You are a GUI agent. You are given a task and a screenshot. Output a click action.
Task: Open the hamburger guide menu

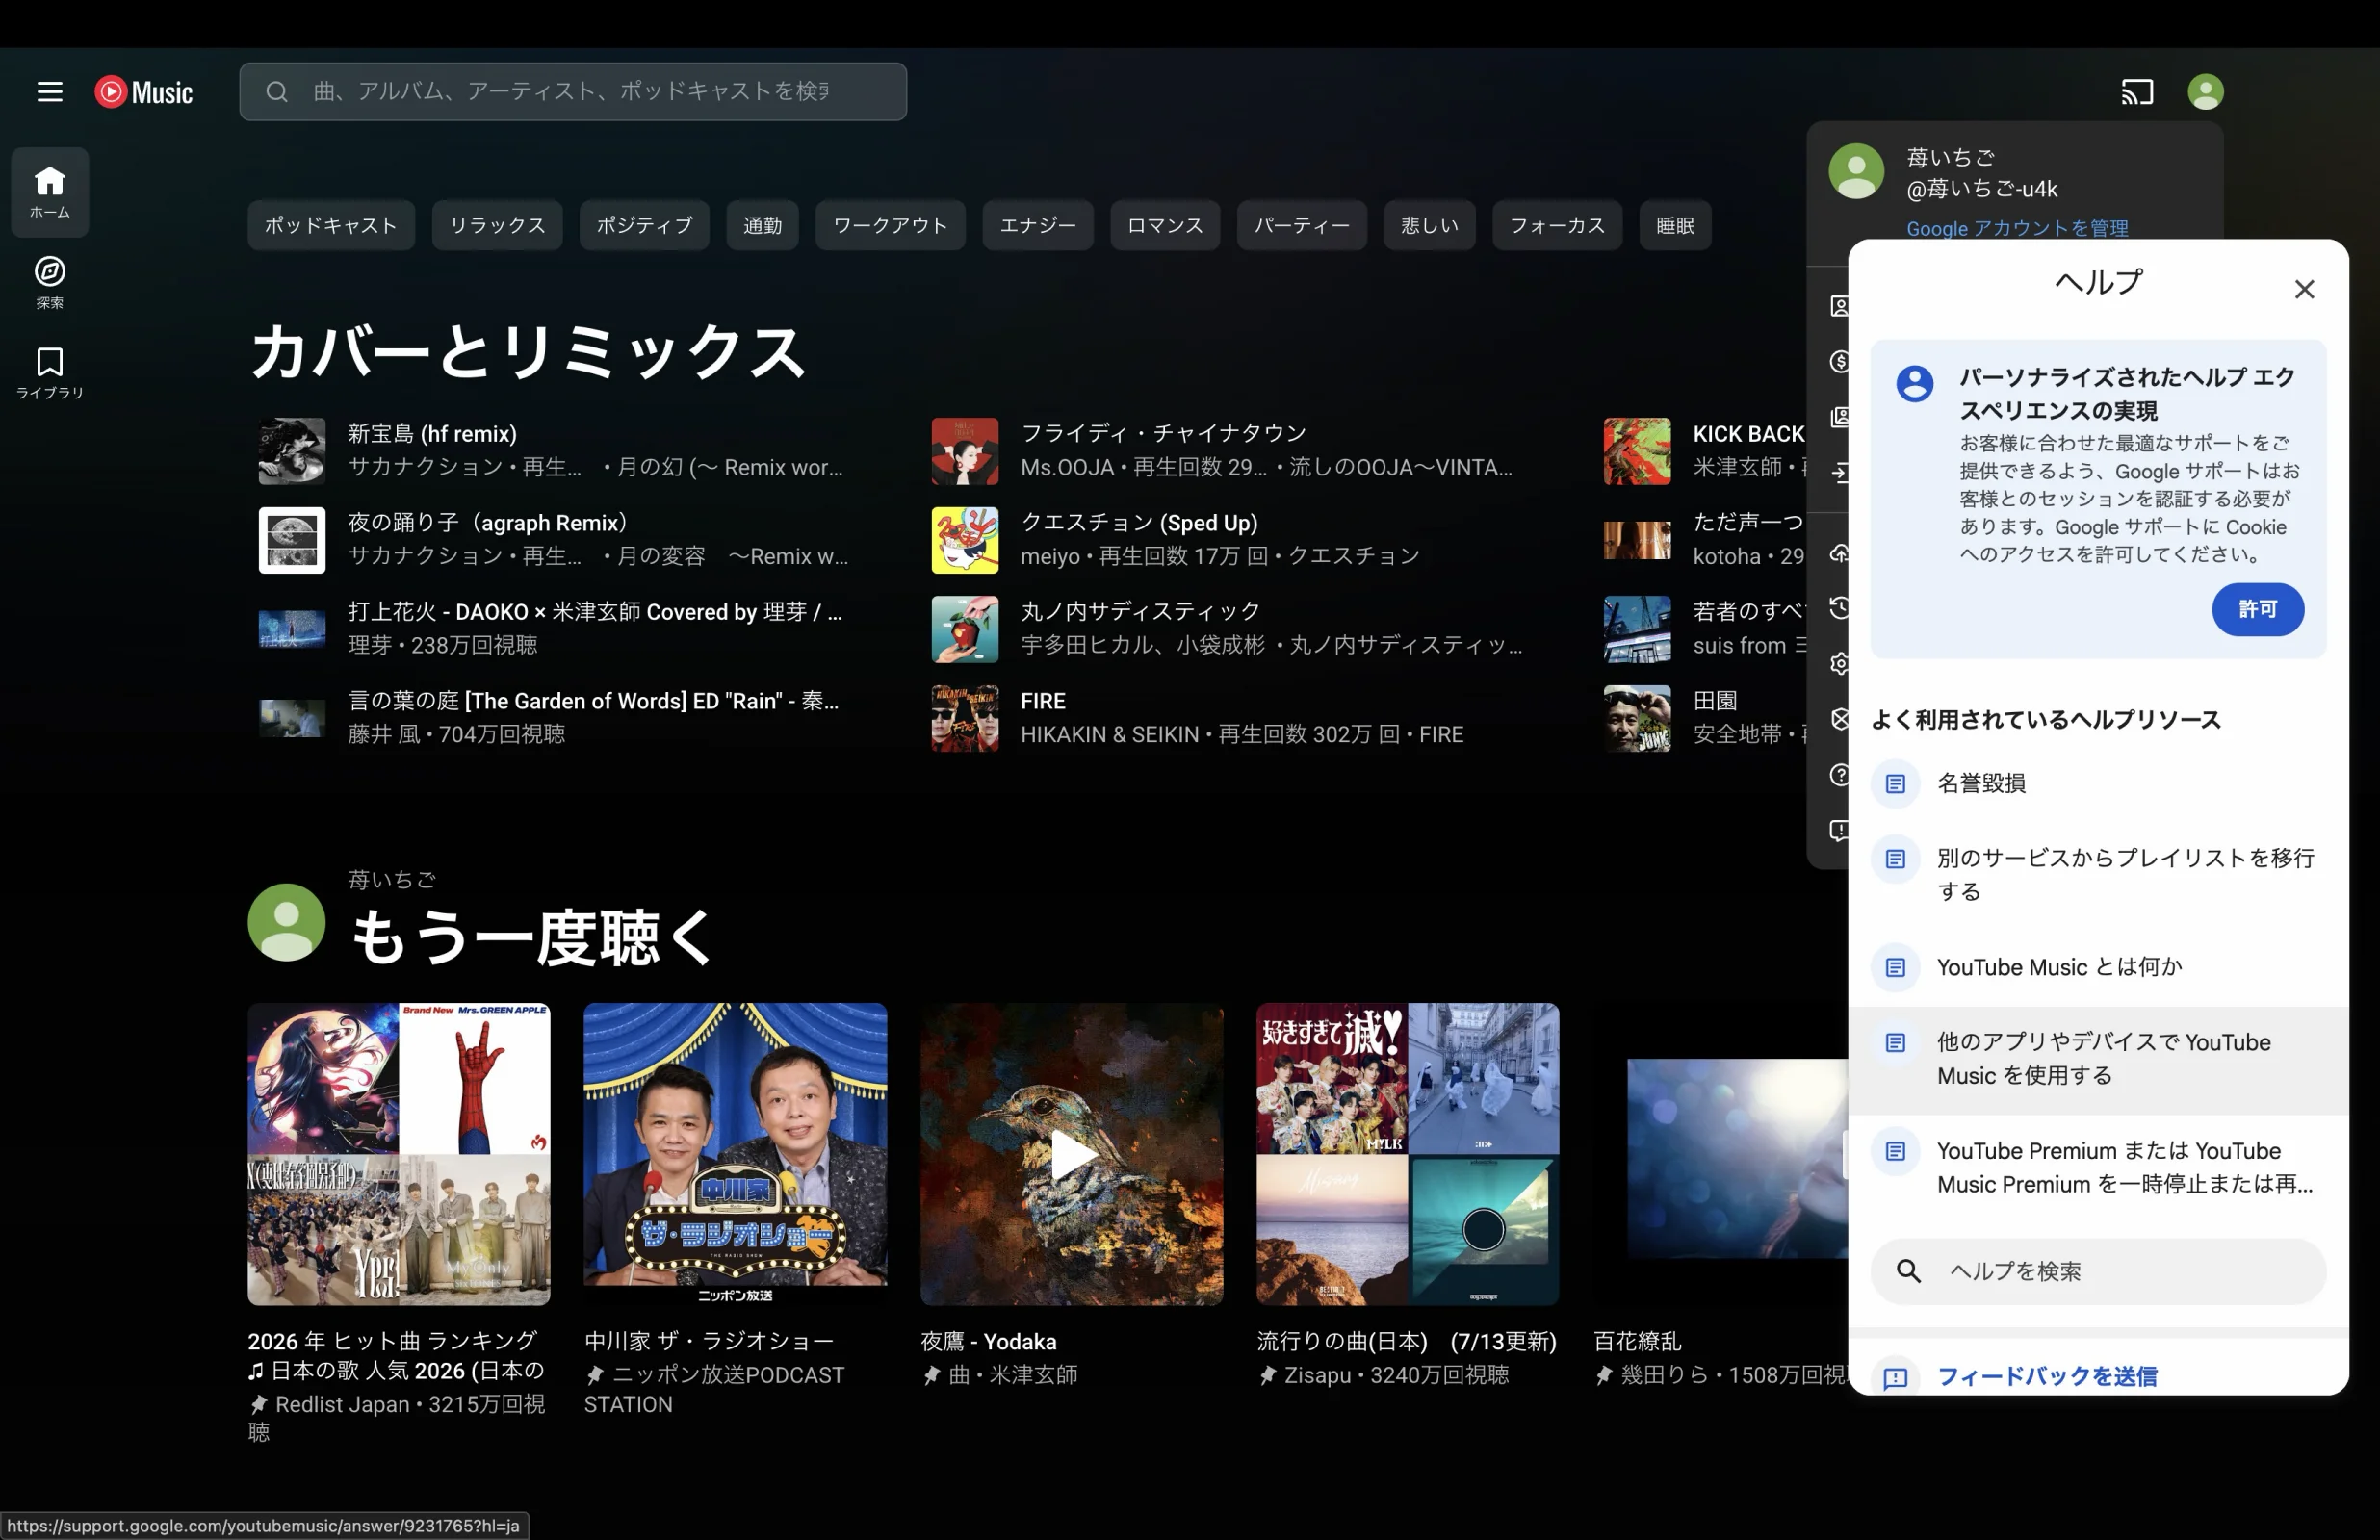(50, 92)
